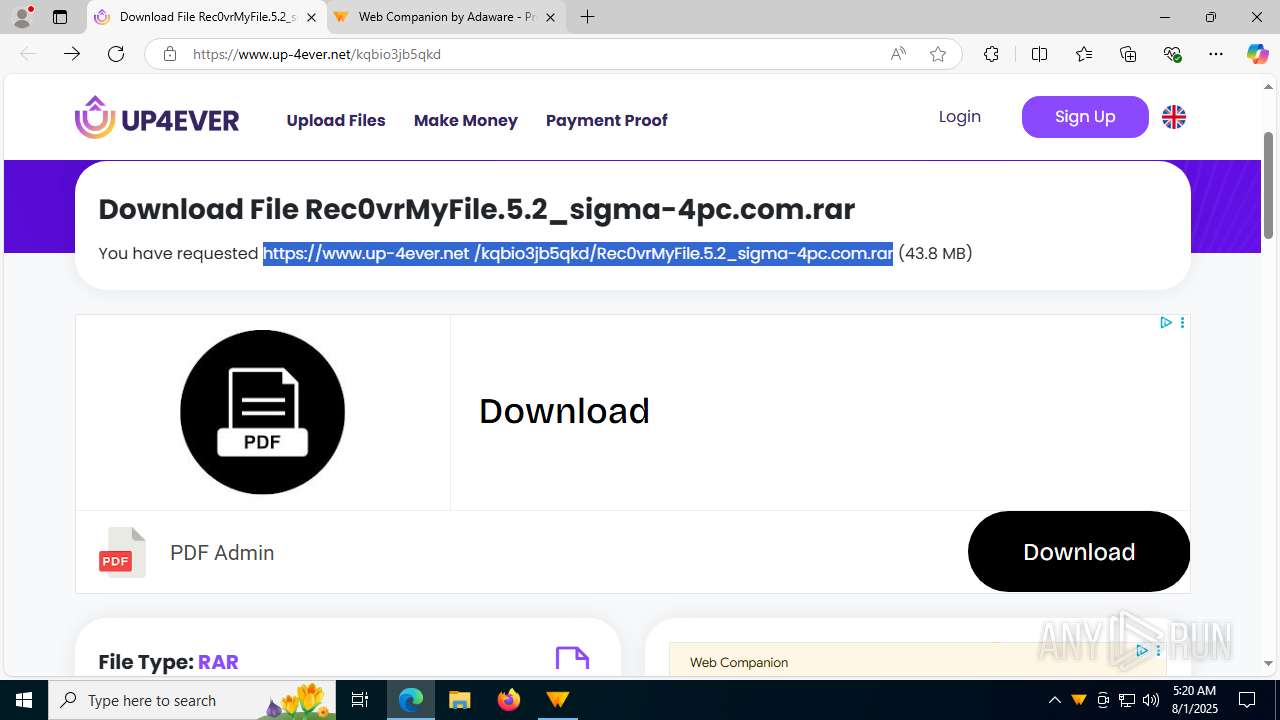Switch to the Web Companion by Adaware tab
1280x720 pixels.
pos(446,17)
